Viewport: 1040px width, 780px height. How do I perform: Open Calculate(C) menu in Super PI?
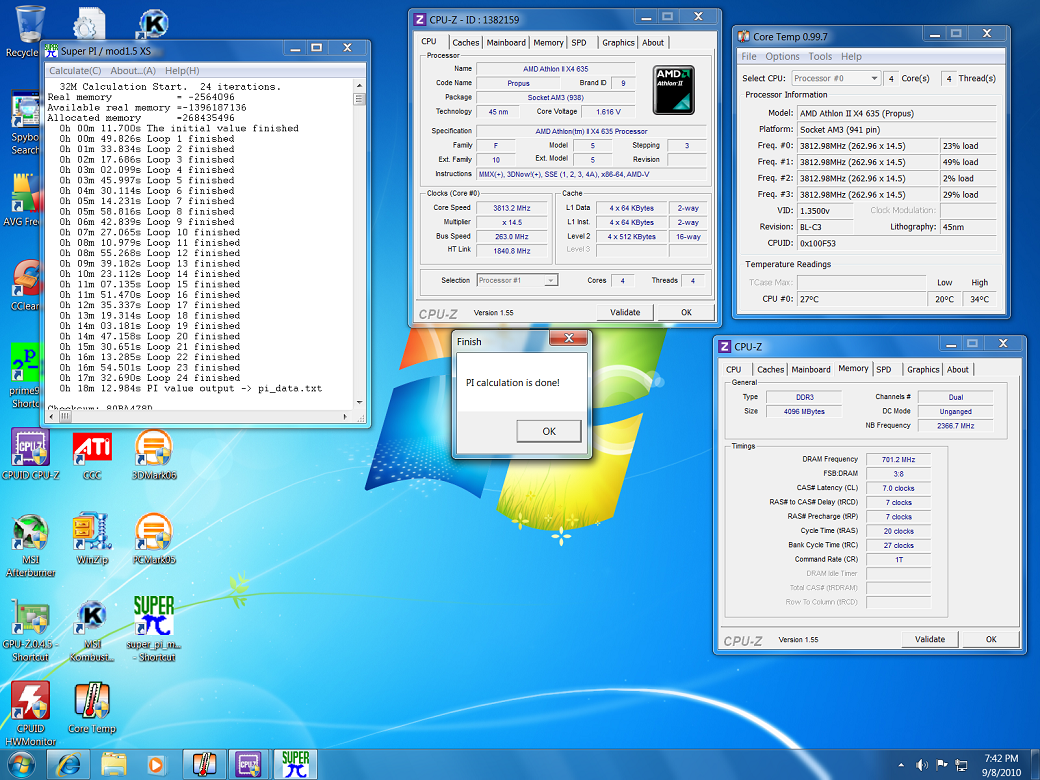coord(75,71)
